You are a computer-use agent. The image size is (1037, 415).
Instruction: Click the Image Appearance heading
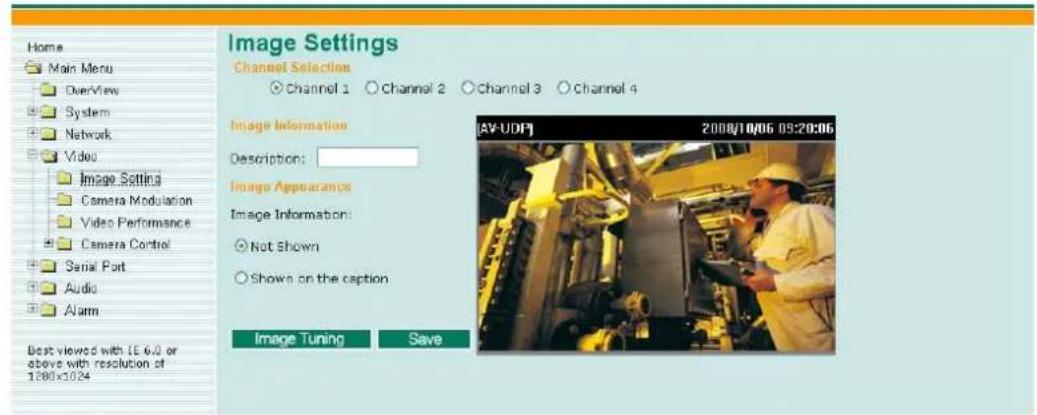[290, 186]
